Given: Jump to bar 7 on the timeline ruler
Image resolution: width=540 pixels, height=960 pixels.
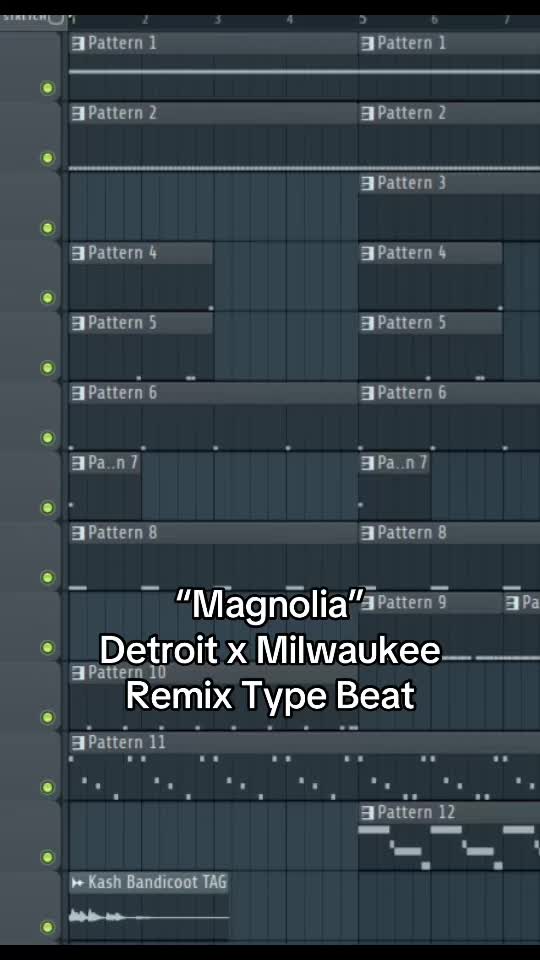Looking at the screenshot, I should (x=506, y=20).
